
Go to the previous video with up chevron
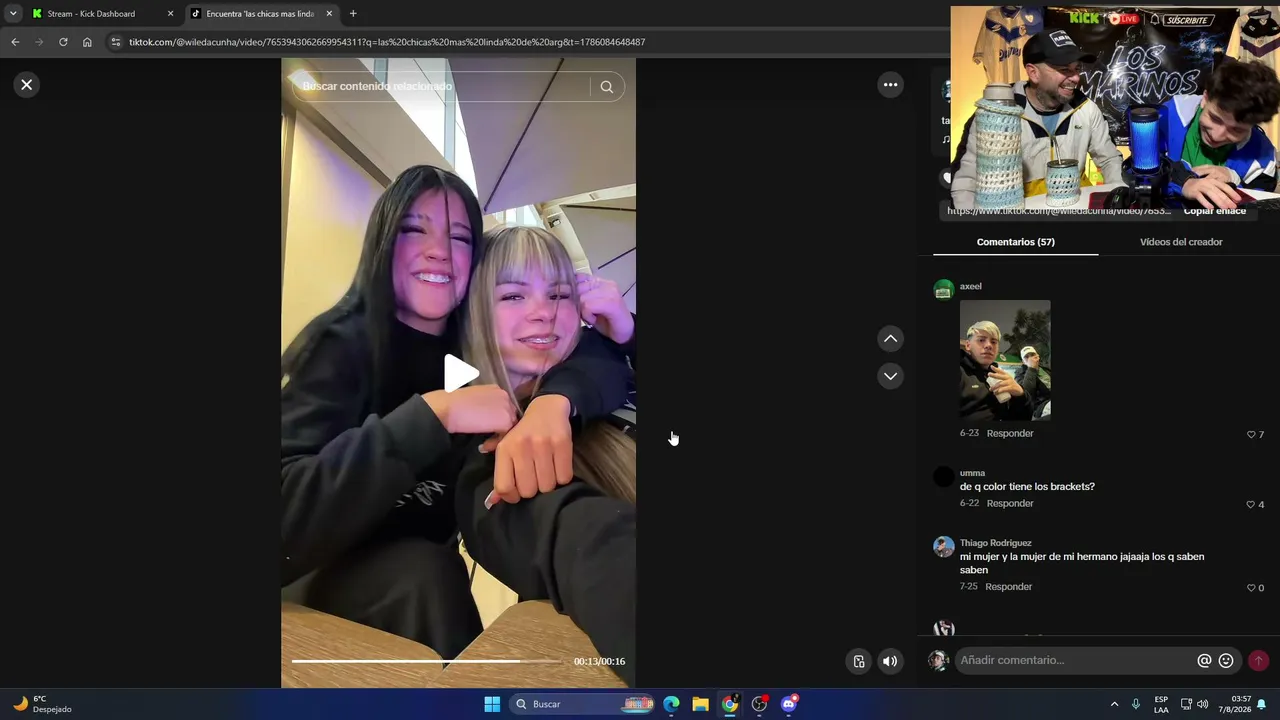point(890,339)
